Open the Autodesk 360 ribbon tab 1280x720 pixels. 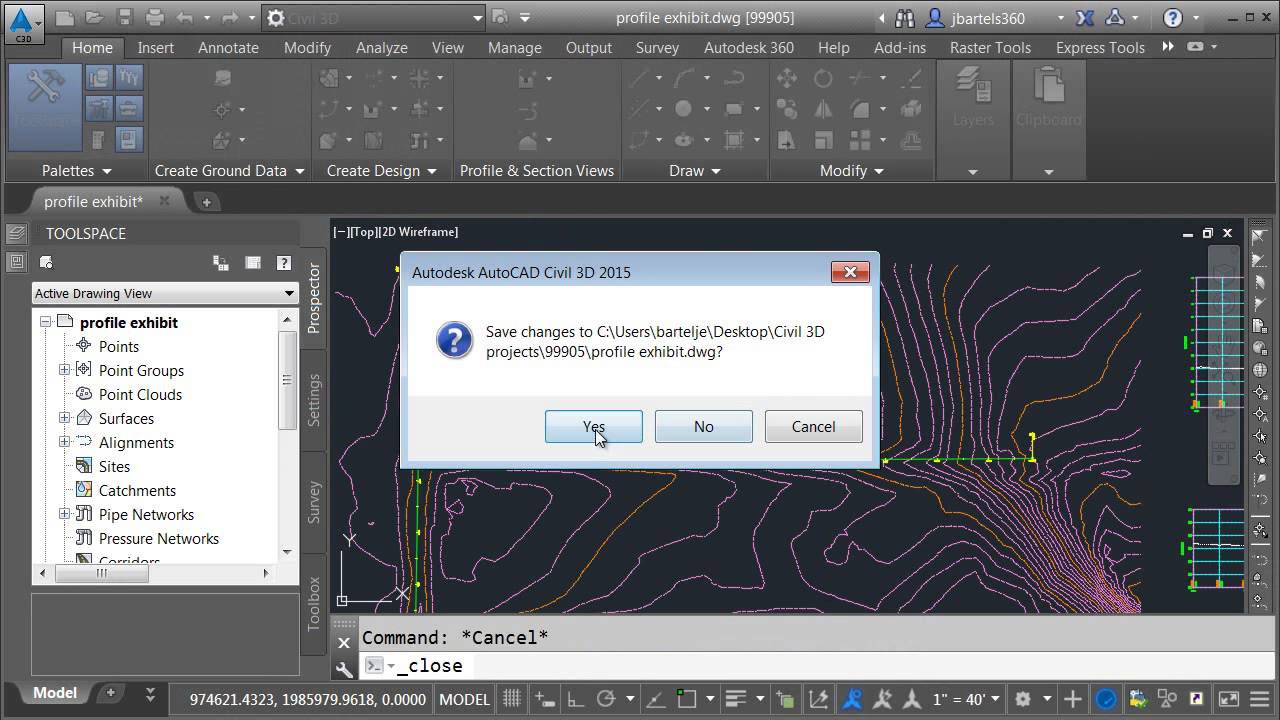pos(748,47)
